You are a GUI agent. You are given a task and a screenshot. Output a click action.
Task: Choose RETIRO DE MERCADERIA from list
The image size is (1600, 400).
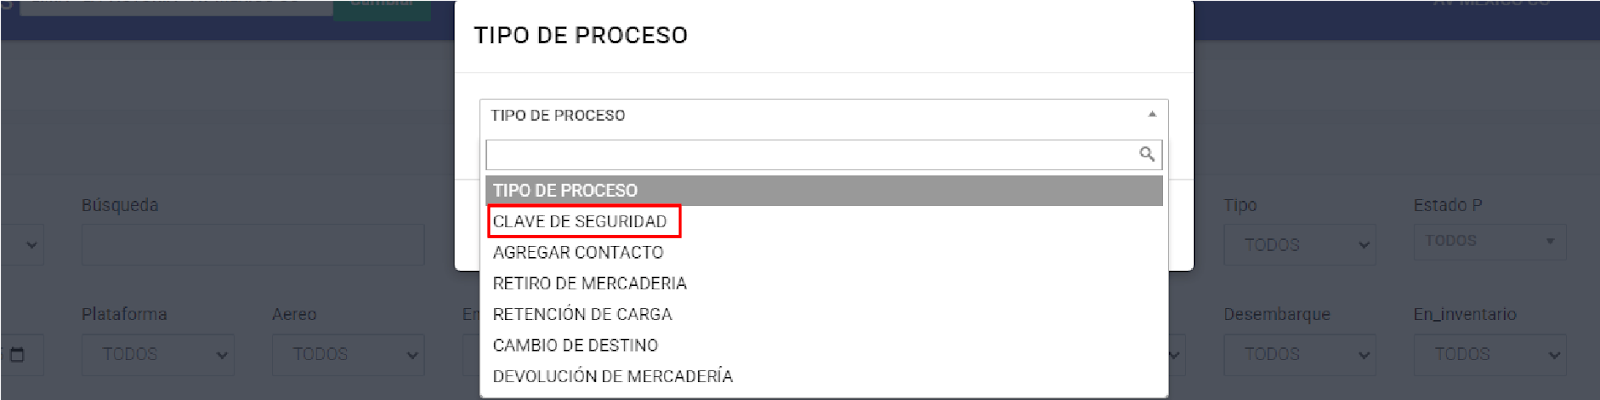[x=590, y=283]
